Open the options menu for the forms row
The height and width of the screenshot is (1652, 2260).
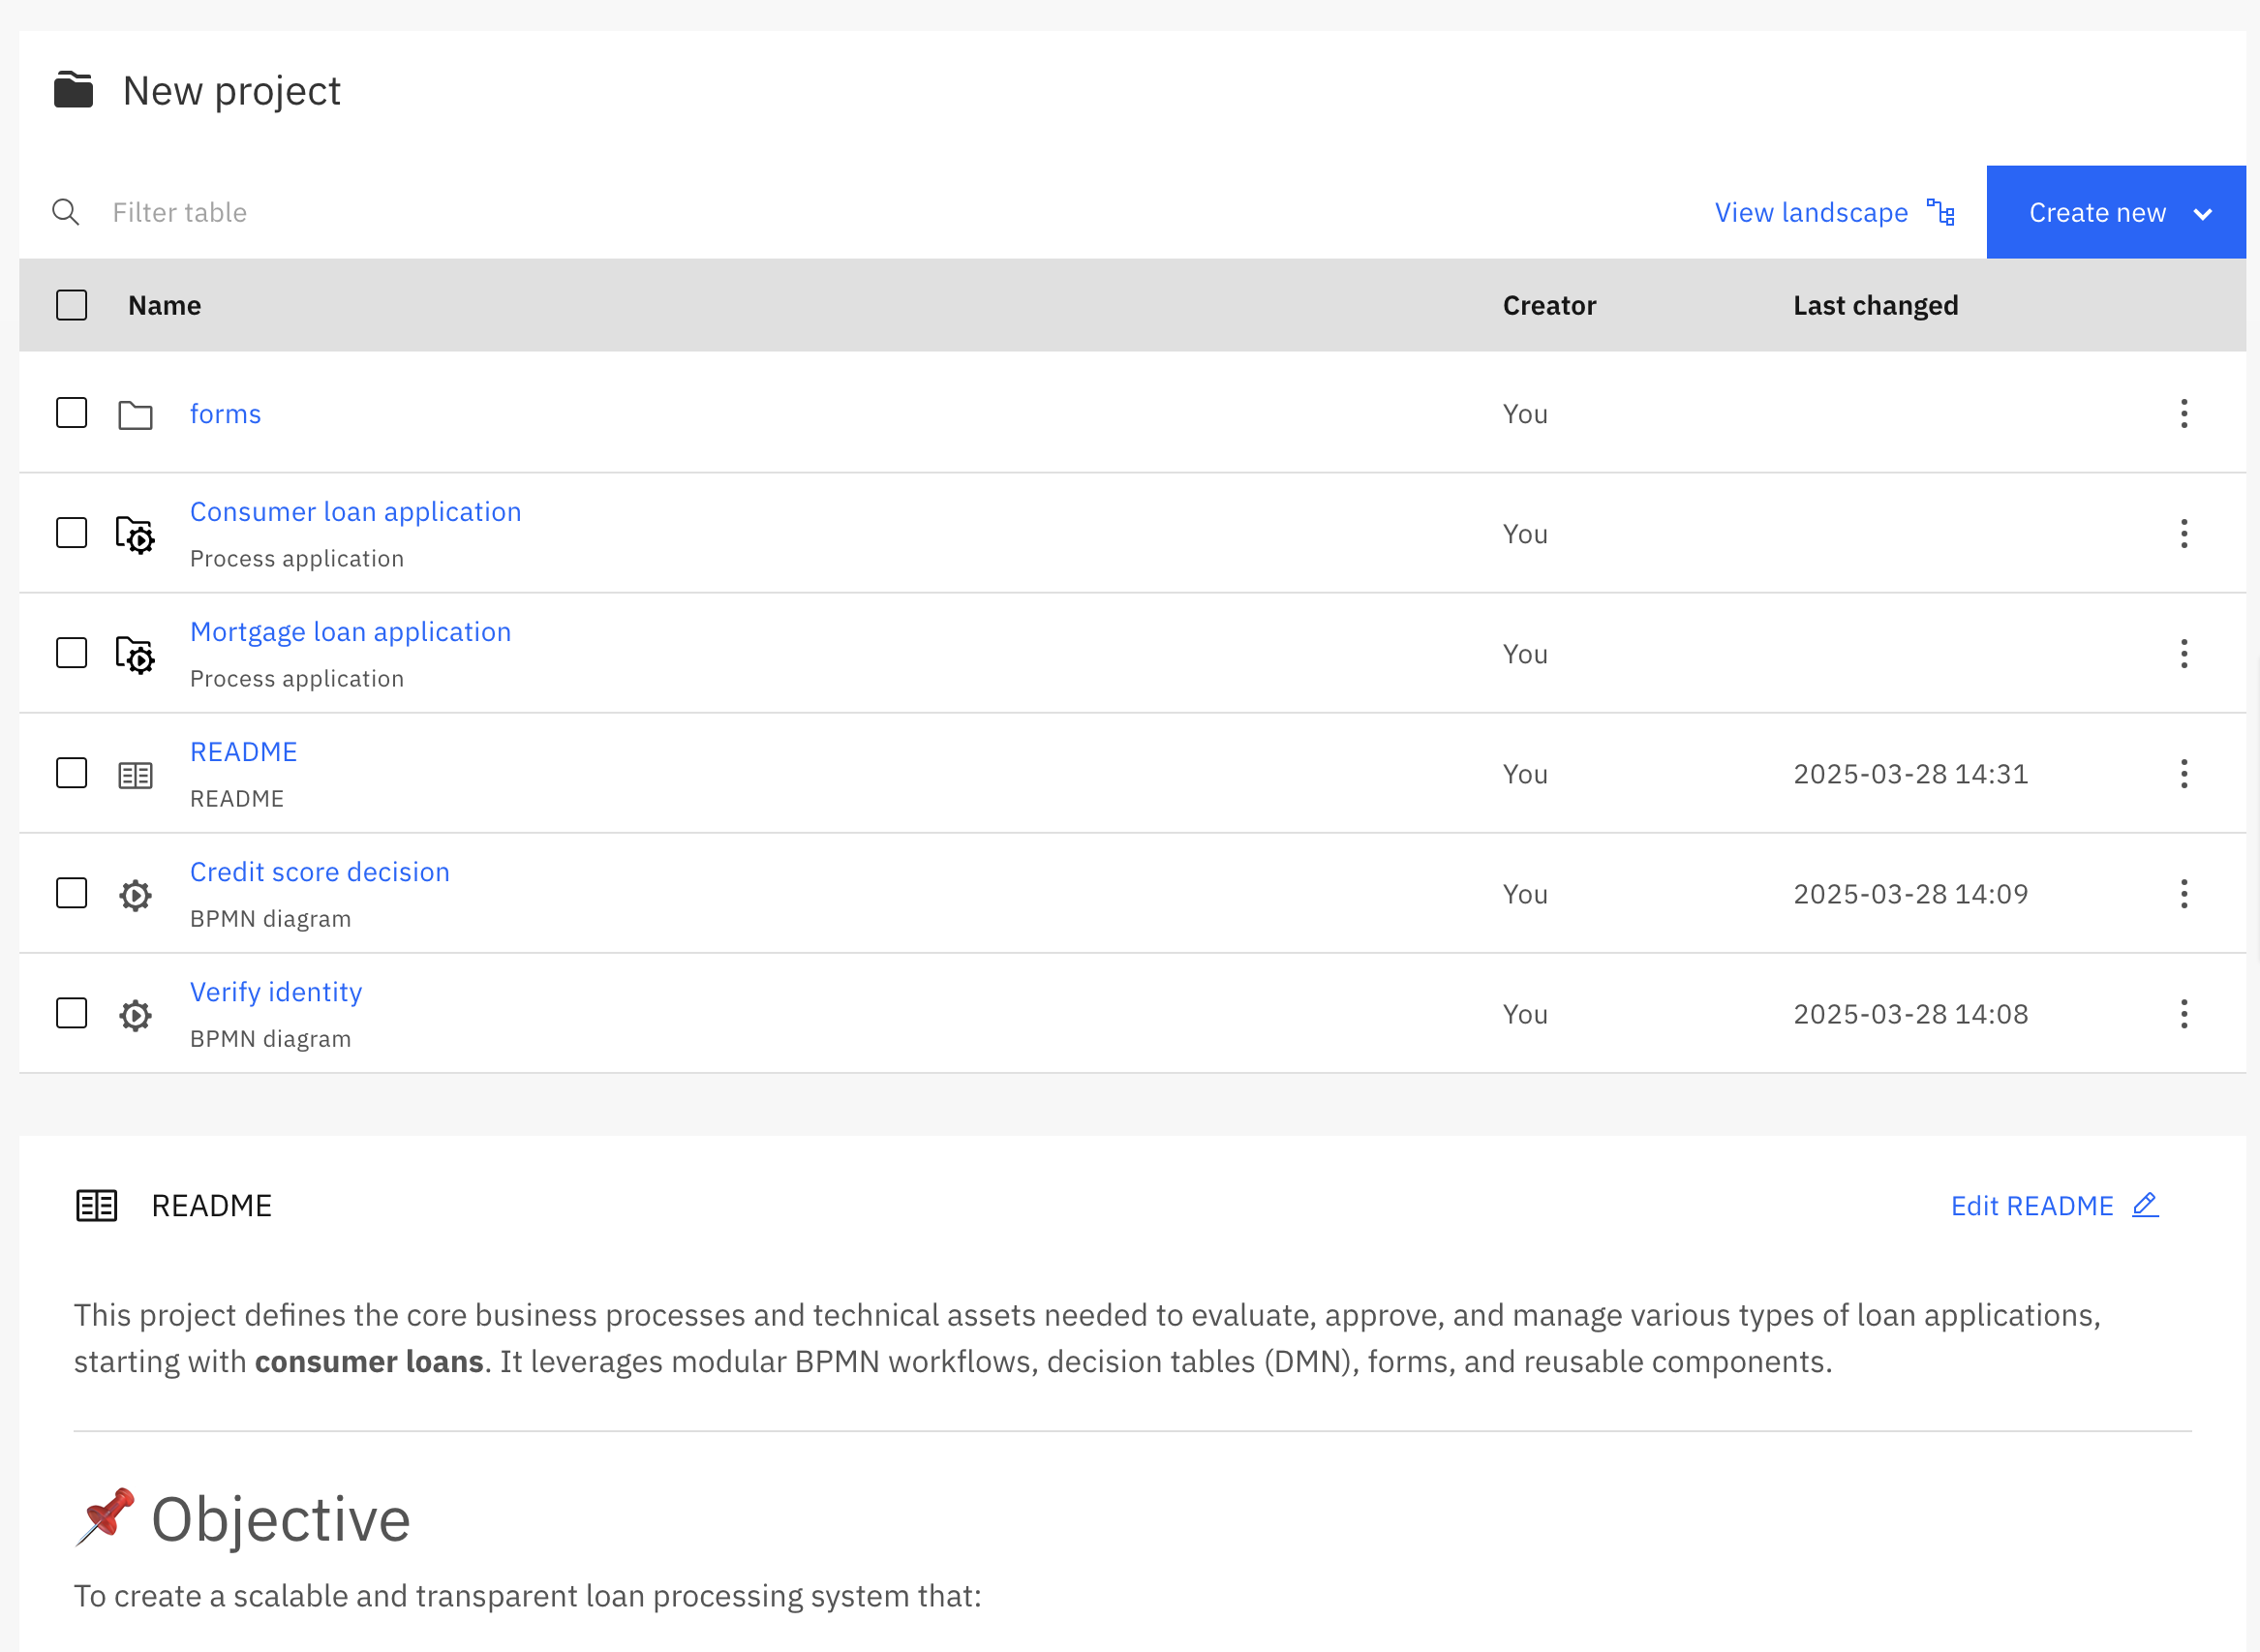[x=2184, y=413]
